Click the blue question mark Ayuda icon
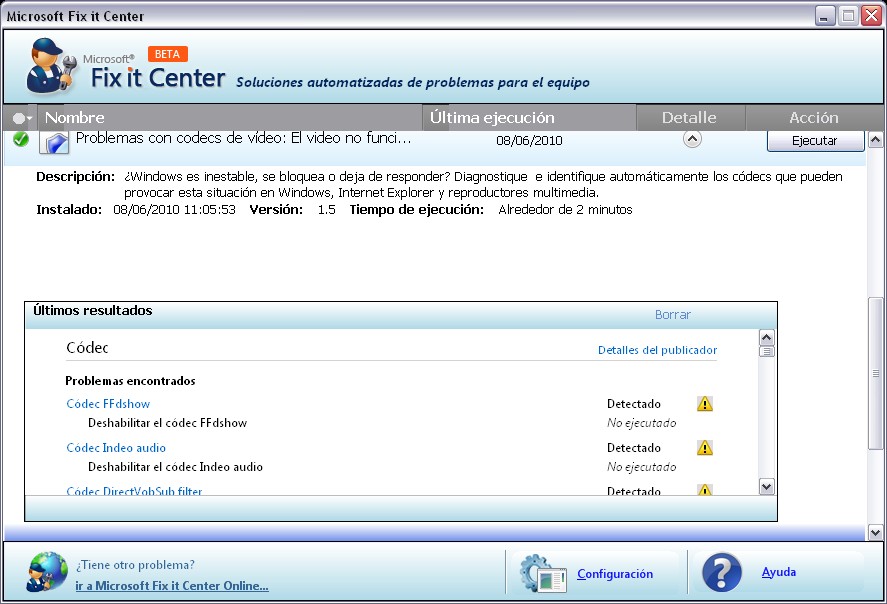Image resolution: width=887 pixels, height=604 pixels. 722,572
